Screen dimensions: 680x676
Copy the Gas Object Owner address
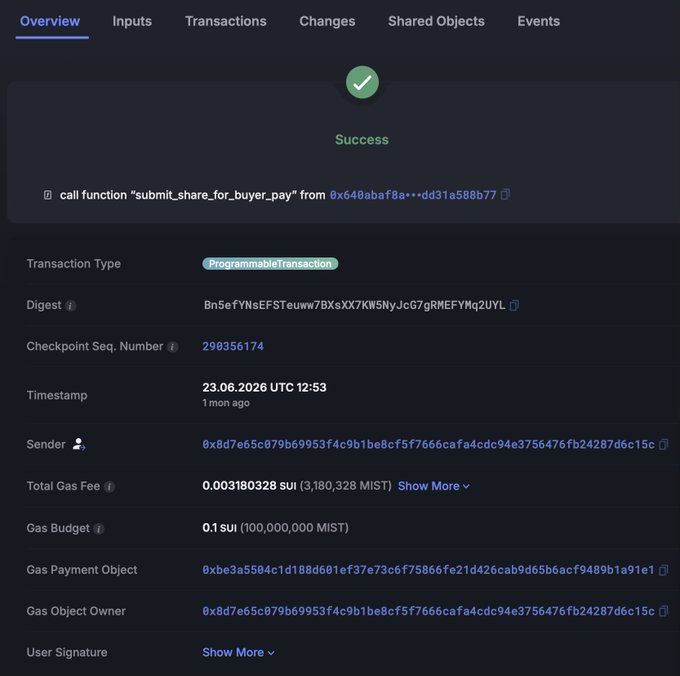coord(664,611)
